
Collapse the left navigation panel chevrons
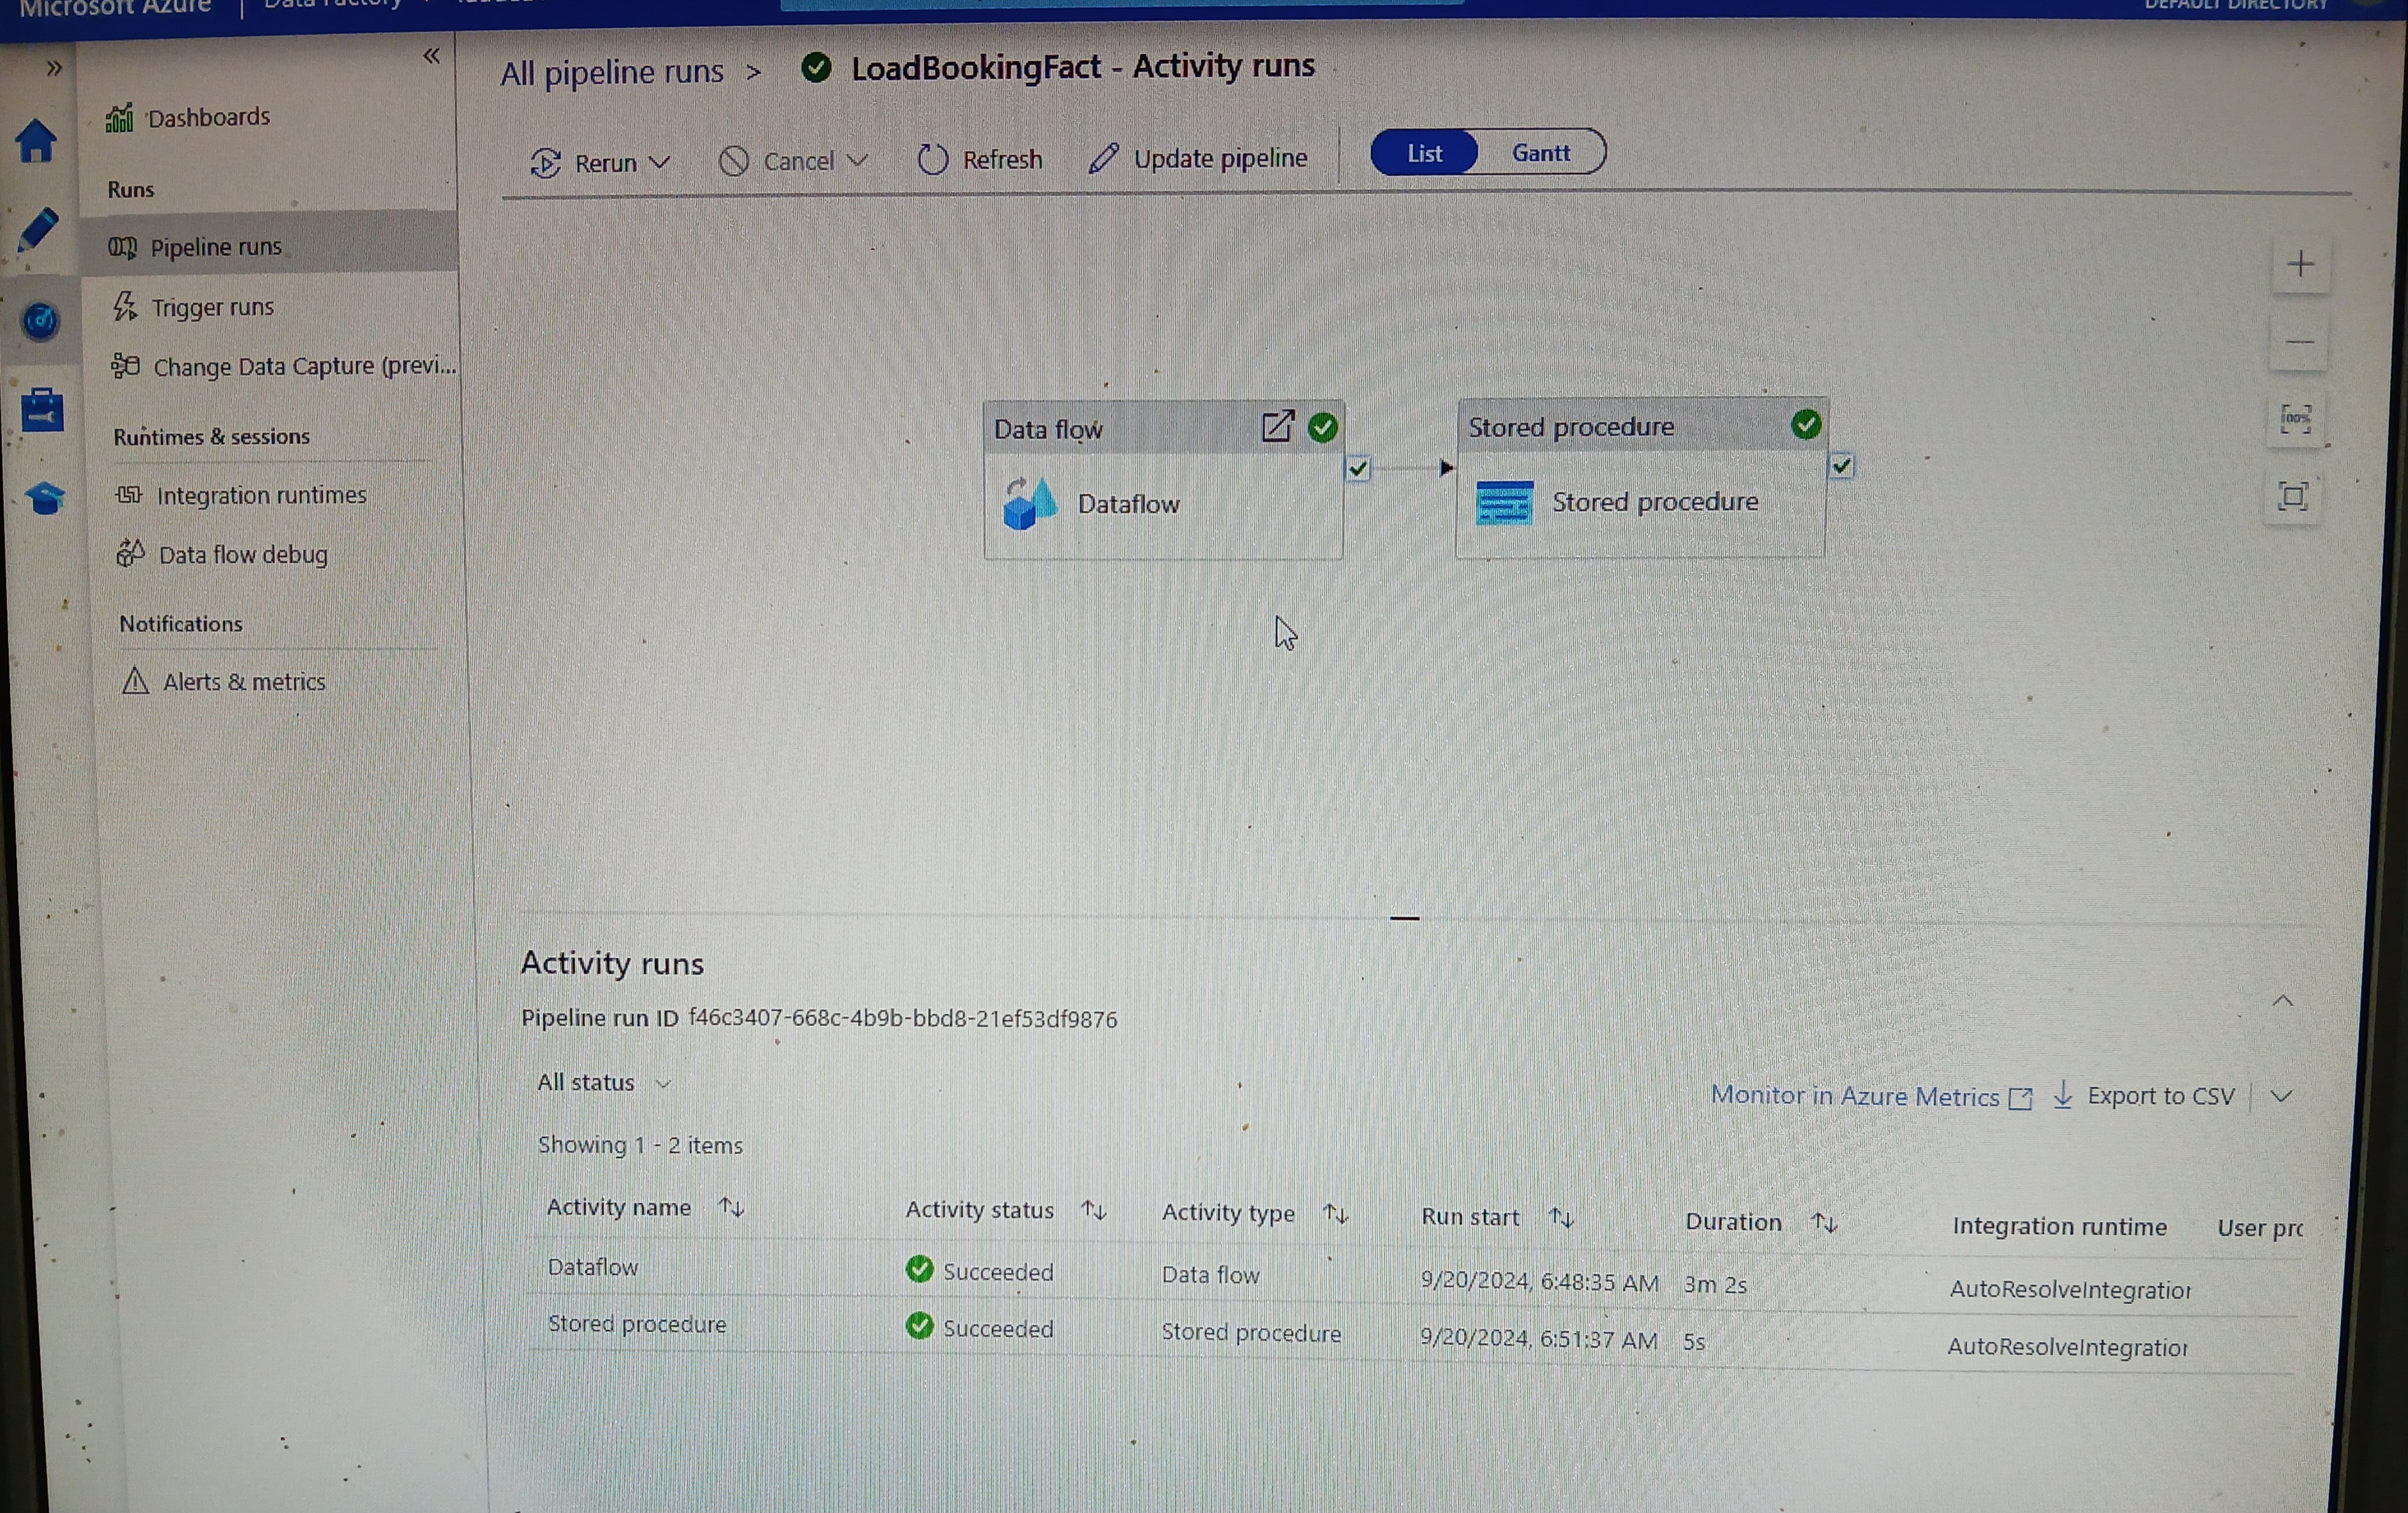tap(431, 56)
